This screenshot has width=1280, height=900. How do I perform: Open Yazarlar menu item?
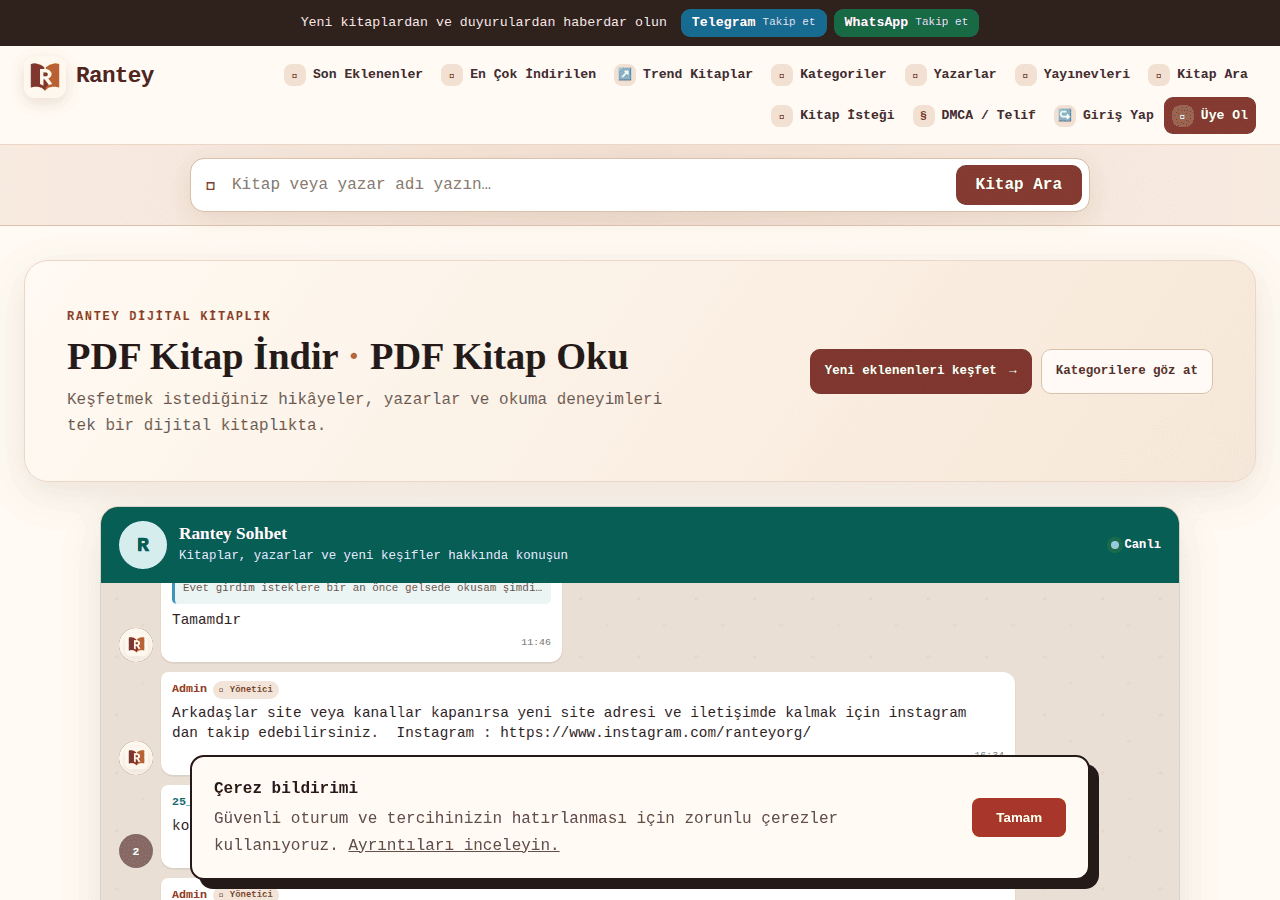pyautogui.click(x=950, y=75)
